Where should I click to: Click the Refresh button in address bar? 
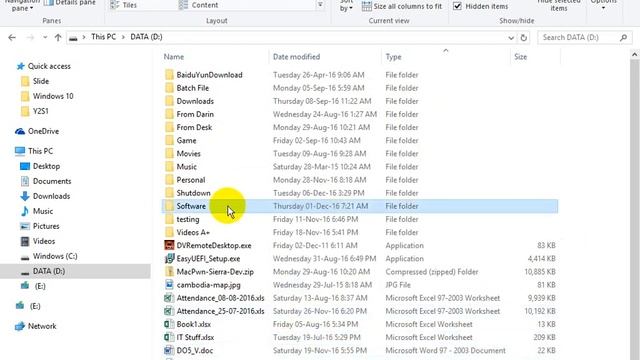(523, 38)
